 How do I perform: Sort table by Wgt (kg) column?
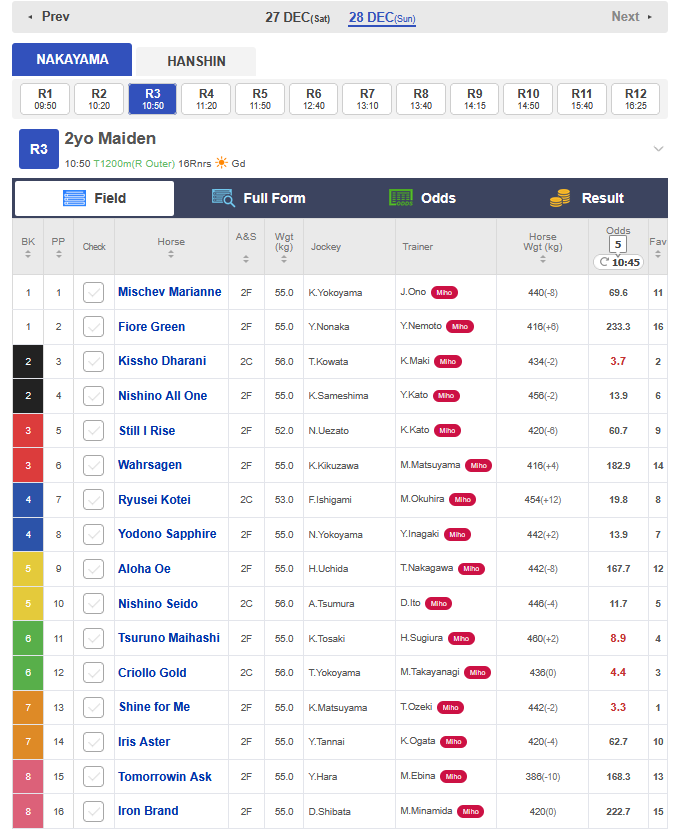pos(284,259)
